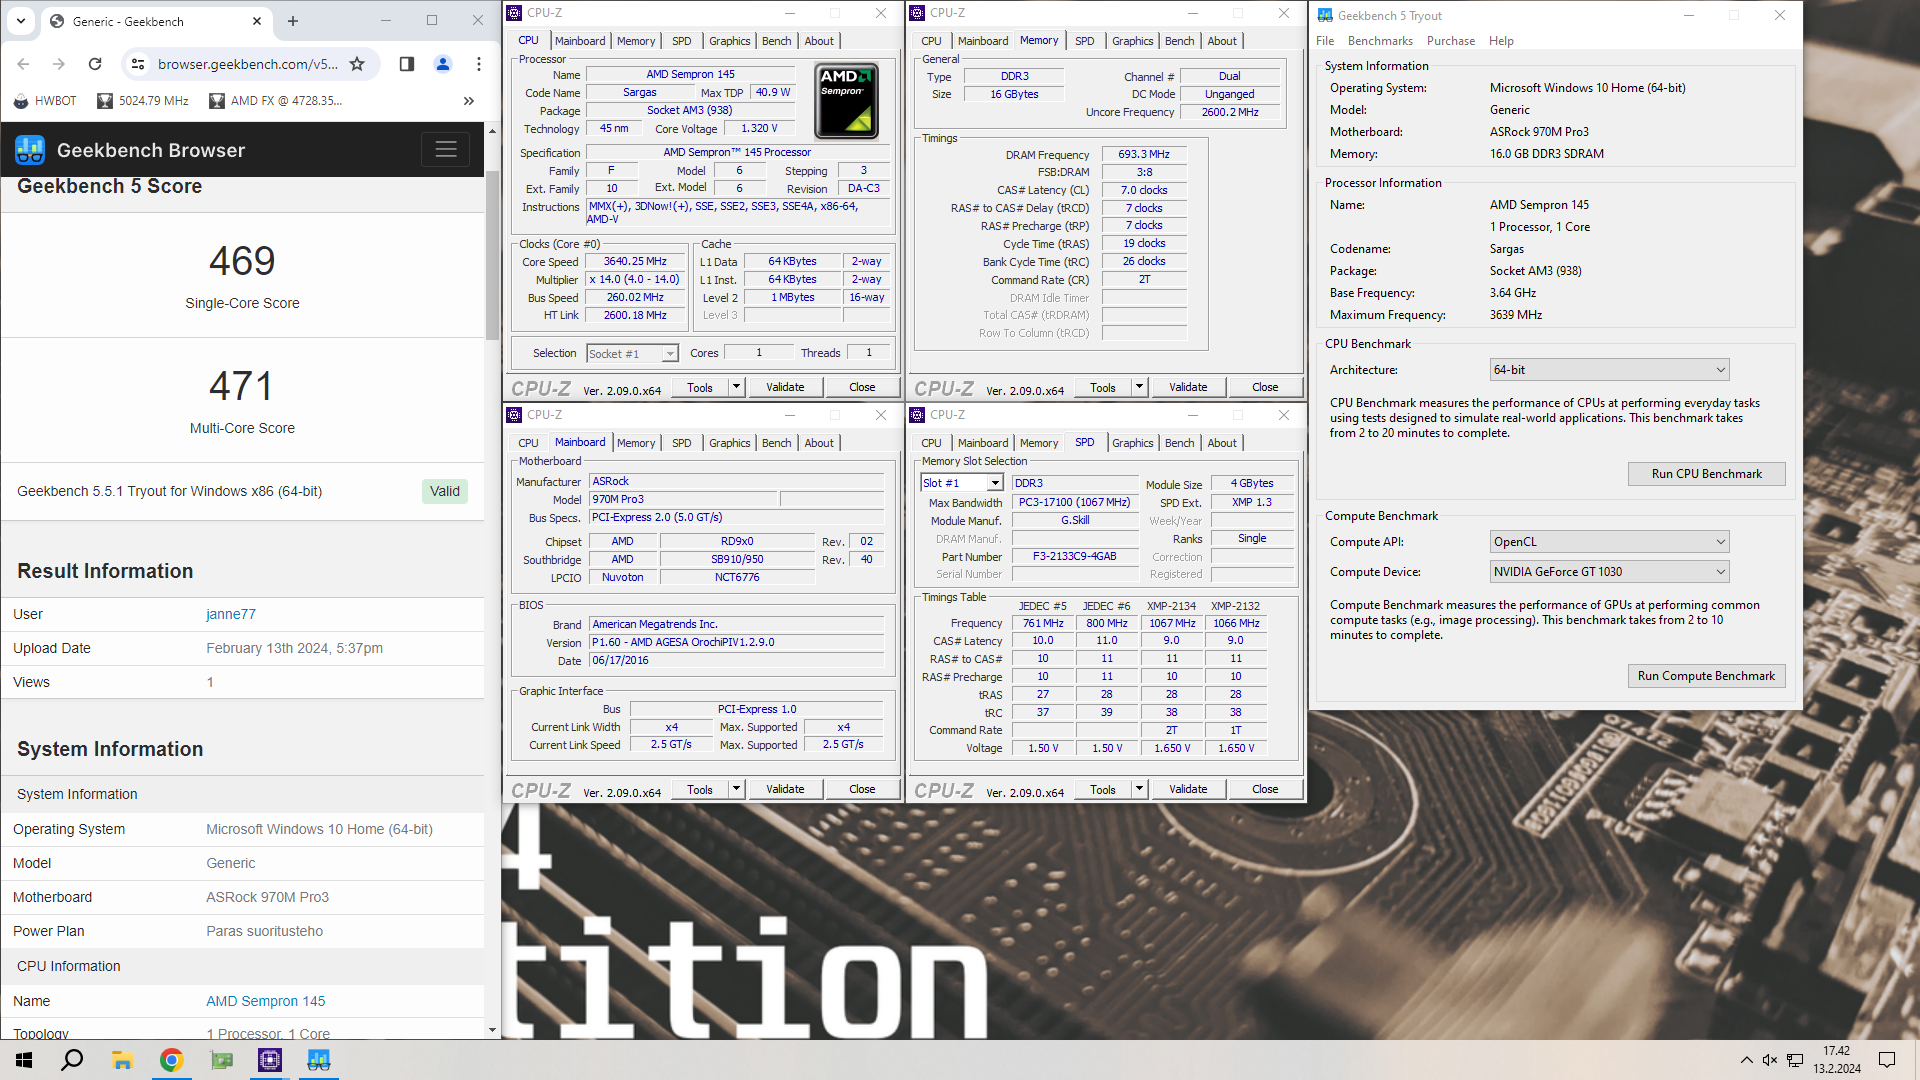Viewport: 1920px width, 1080px height.
Task: Open the HWBOT bookmark
Action: tap(45, 101)
